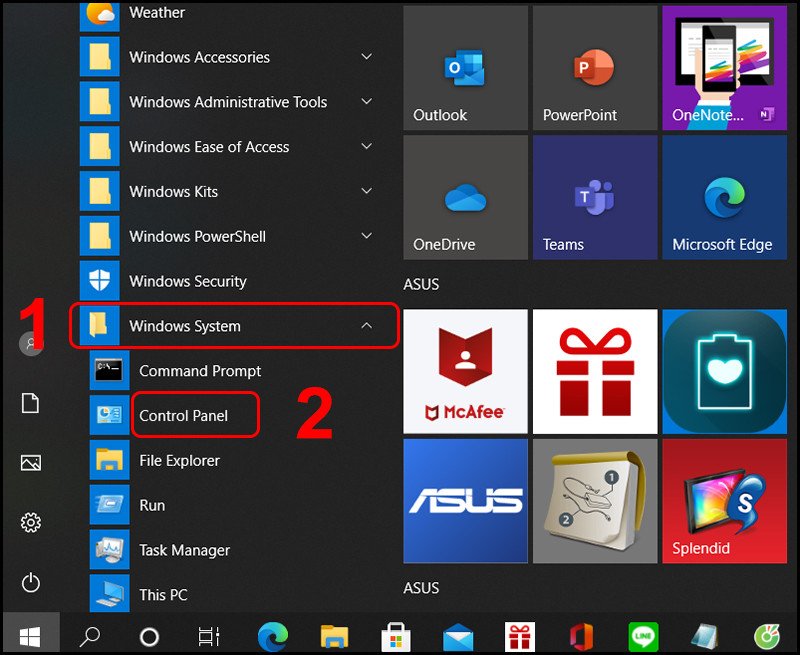Open LINE from the taskbar
The width and height of the screenshot is (800, 655).
[x=643, y=635]
